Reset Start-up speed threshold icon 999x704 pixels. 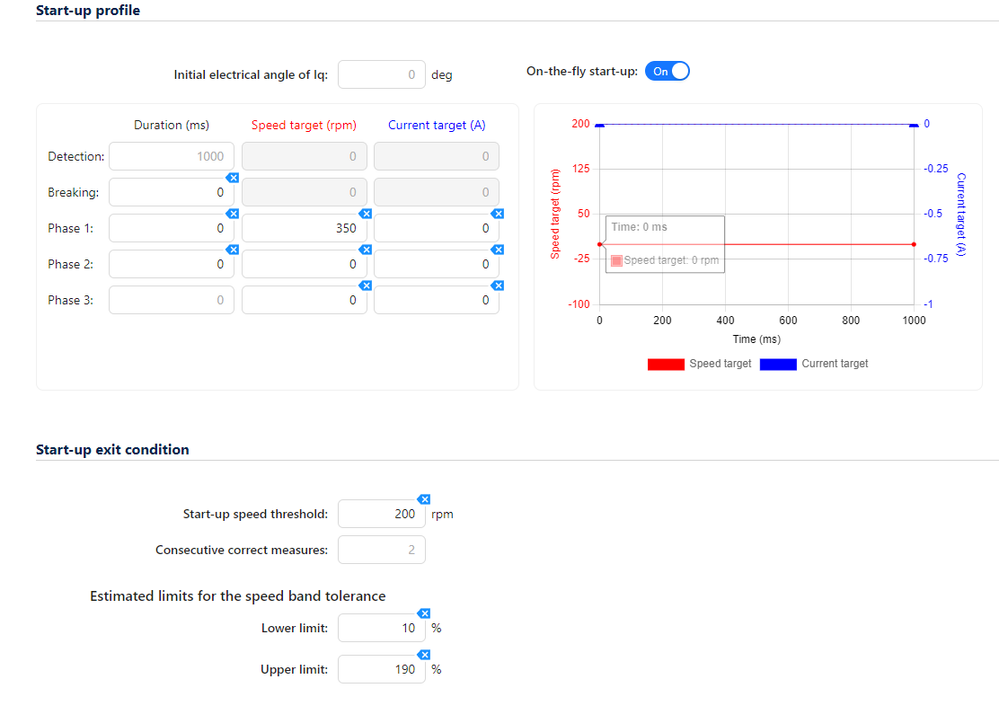424,499
